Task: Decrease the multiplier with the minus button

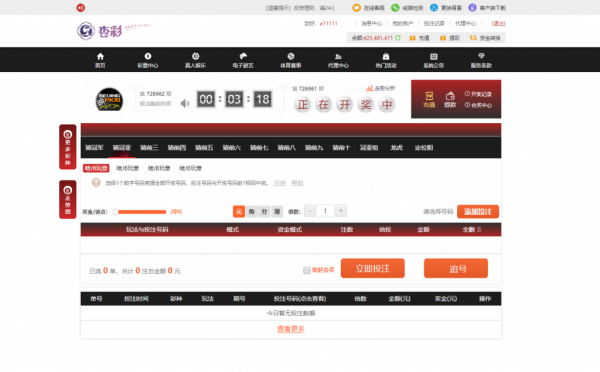Action: tap(310, 210)
